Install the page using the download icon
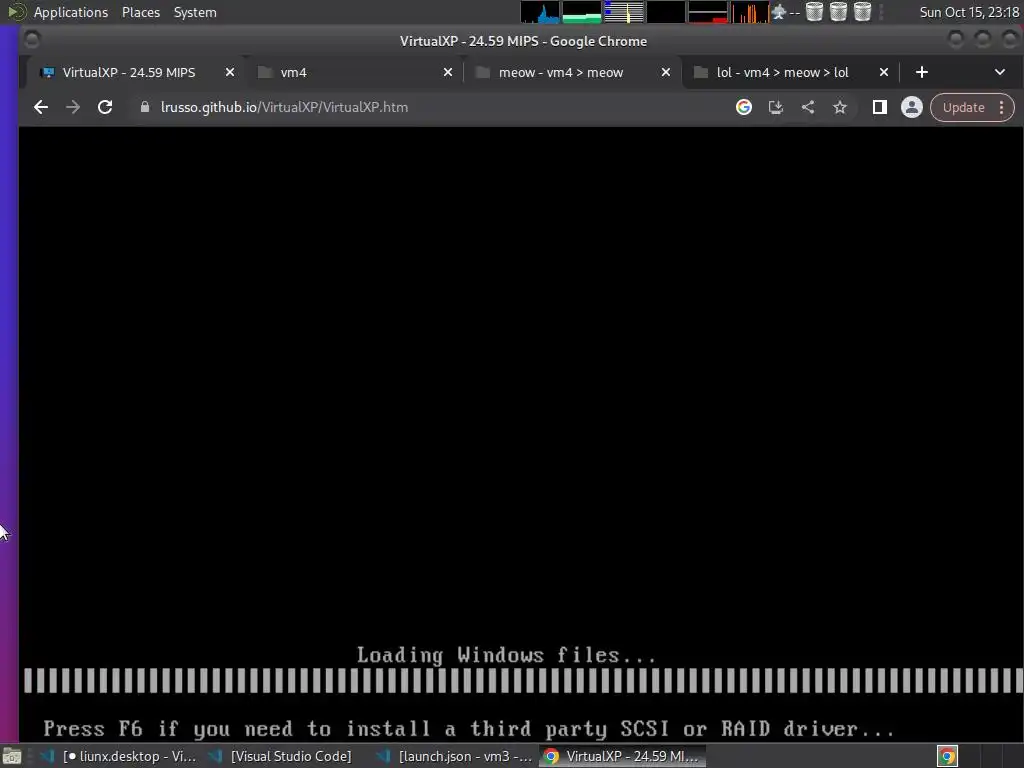The image size is (1024, 768). (775, 107)
